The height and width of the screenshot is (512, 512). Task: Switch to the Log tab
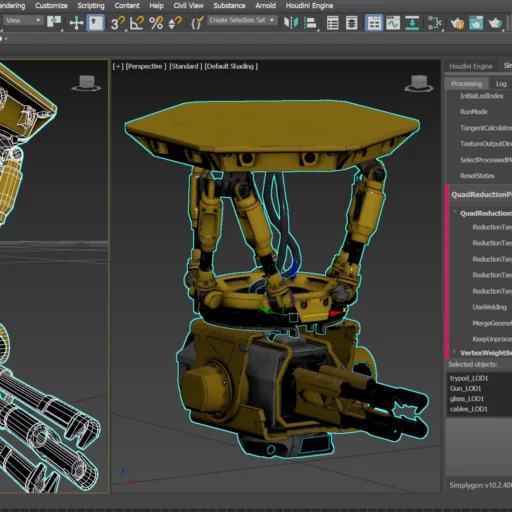(x=501, y=84)
